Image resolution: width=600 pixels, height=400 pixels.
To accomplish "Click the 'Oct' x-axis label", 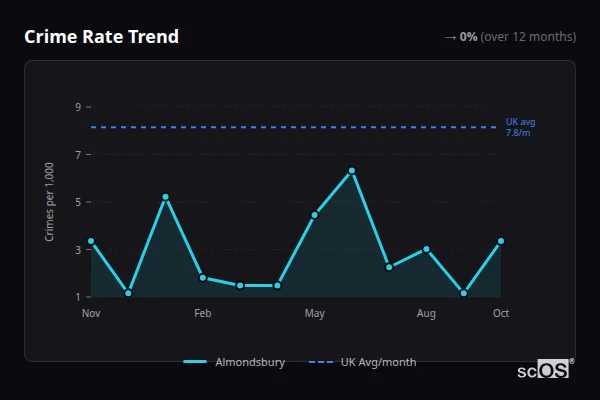I will pos(501,313).
